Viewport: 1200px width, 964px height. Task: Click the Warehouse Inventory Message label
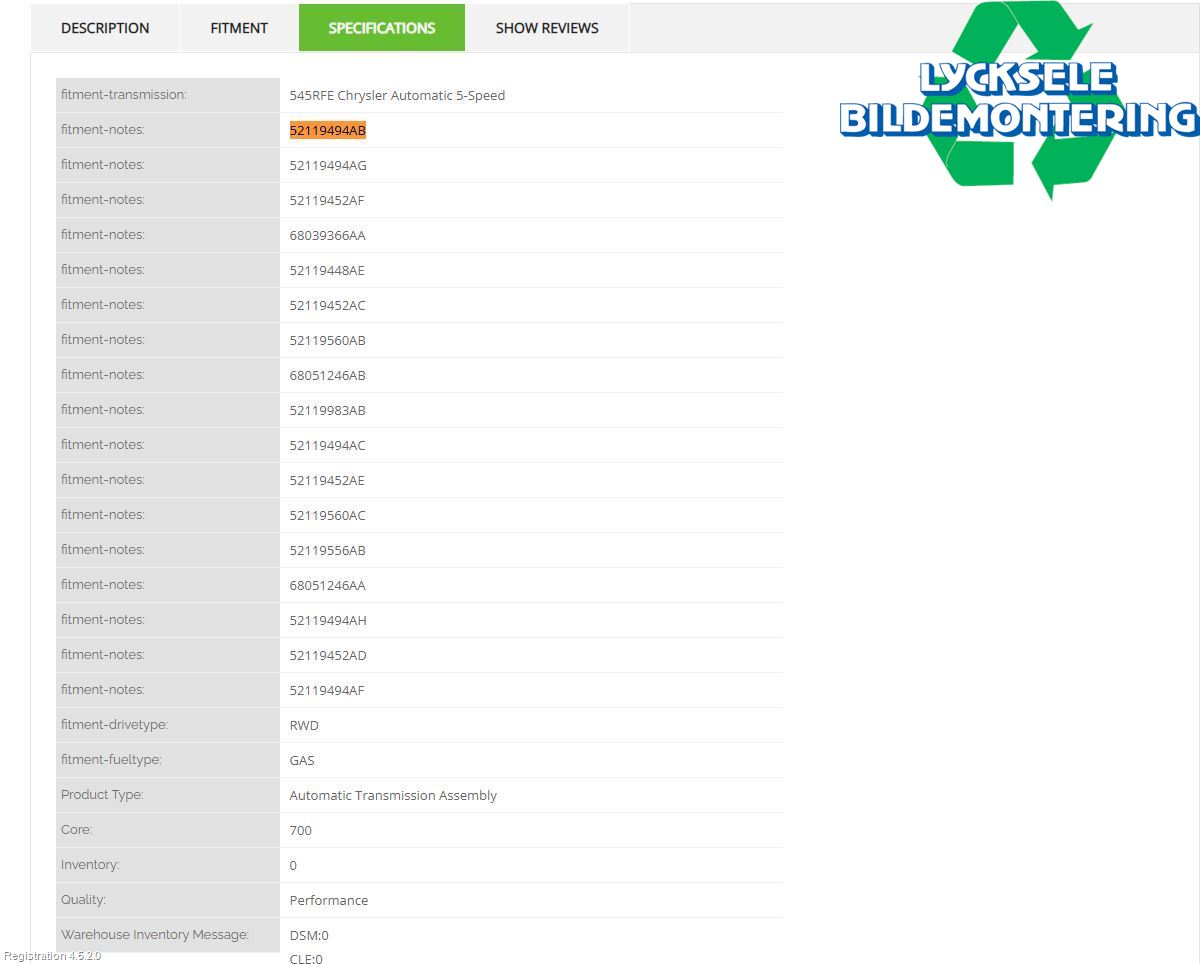click(x=155, y=935)
